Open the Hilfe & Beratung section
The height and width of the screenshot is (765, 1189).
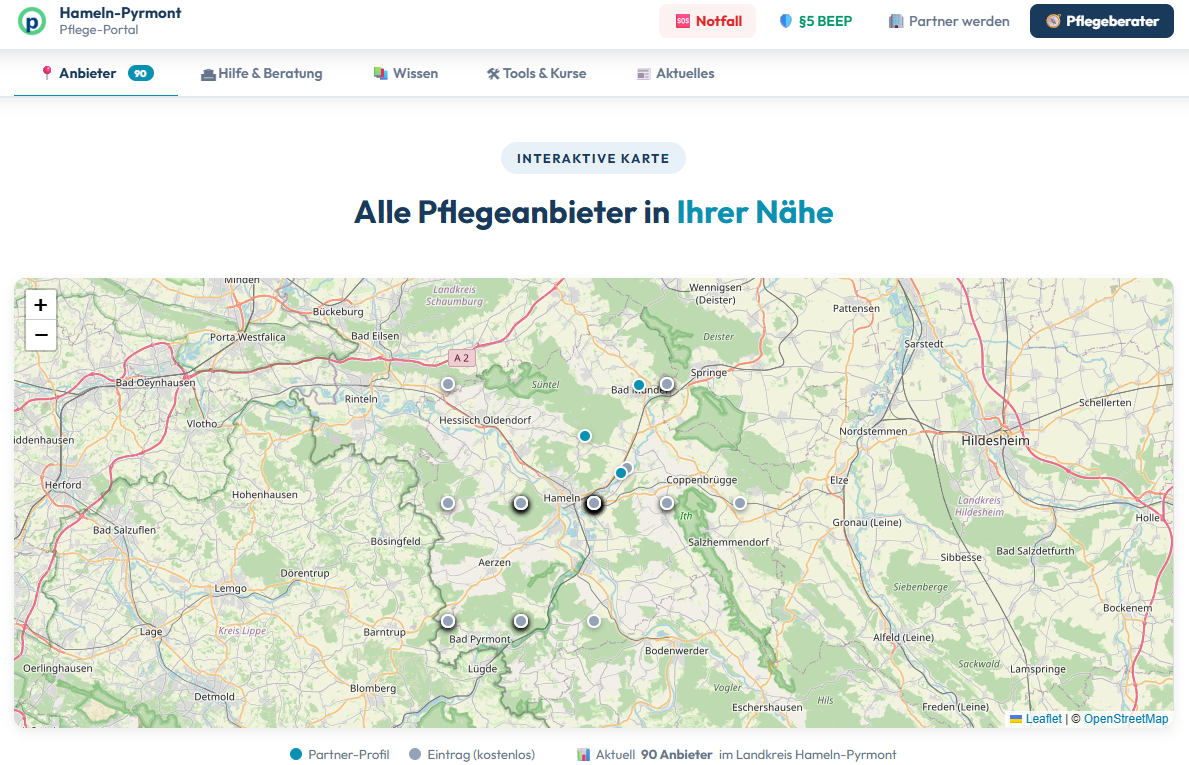[x=269, y=73]
